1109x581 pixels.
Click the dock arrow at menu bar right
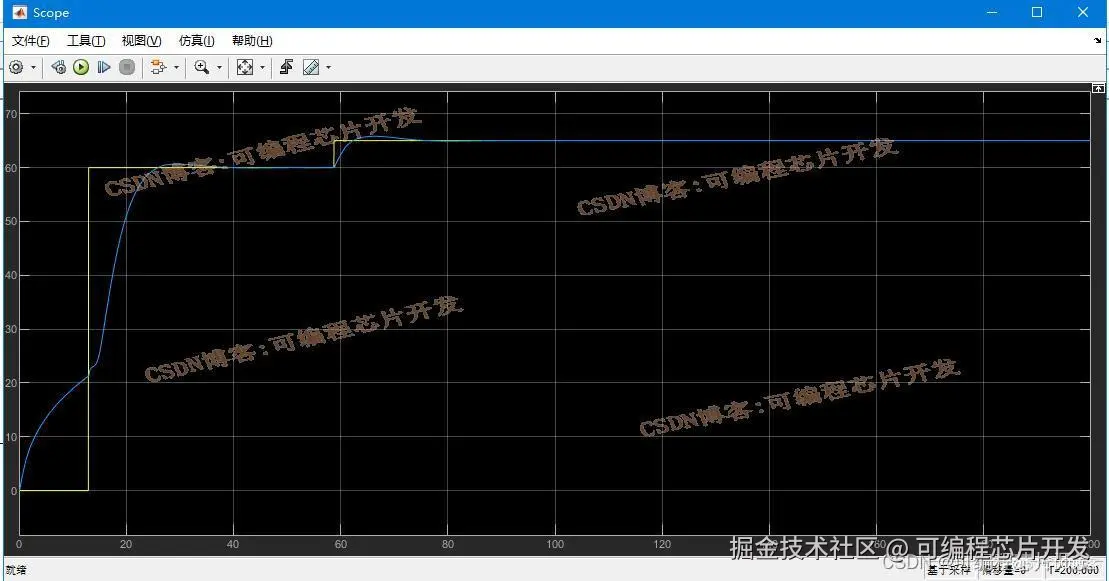(x=1097, y=41)
